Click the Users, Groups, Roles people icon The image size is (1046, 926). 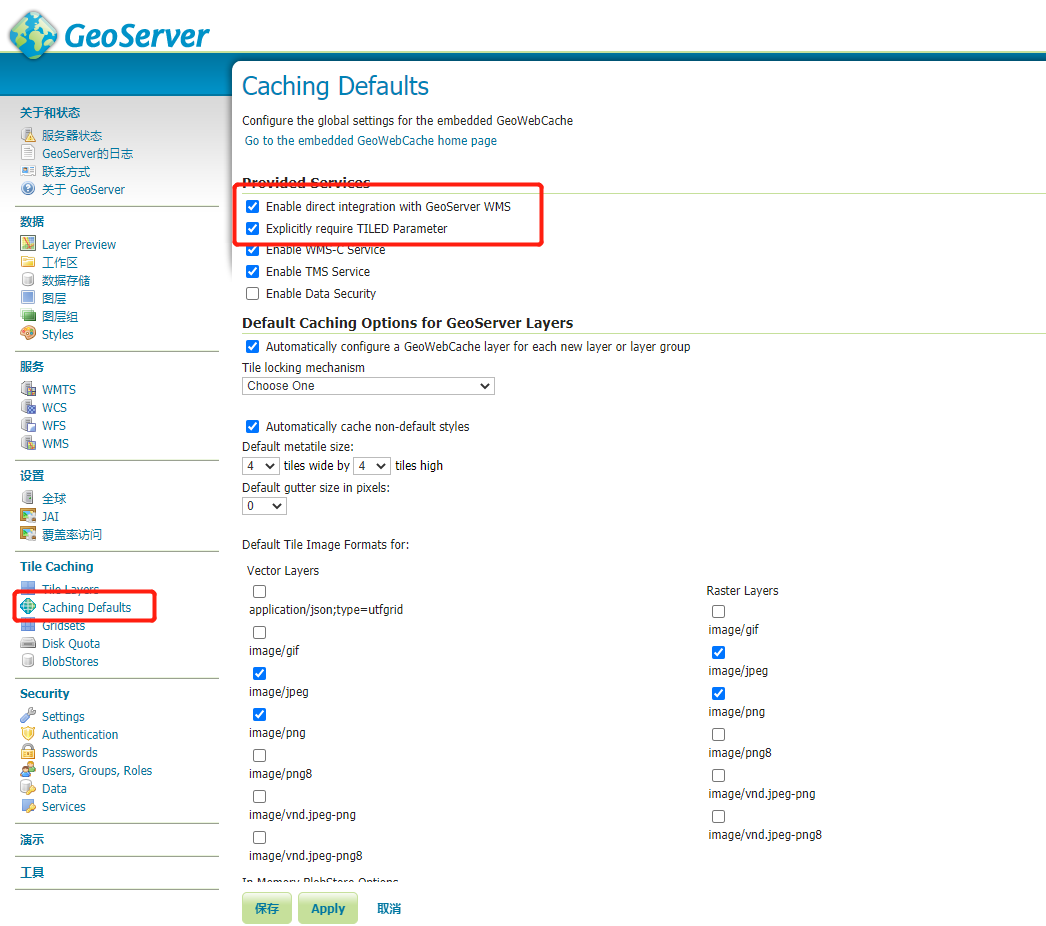tap(28, 769)
